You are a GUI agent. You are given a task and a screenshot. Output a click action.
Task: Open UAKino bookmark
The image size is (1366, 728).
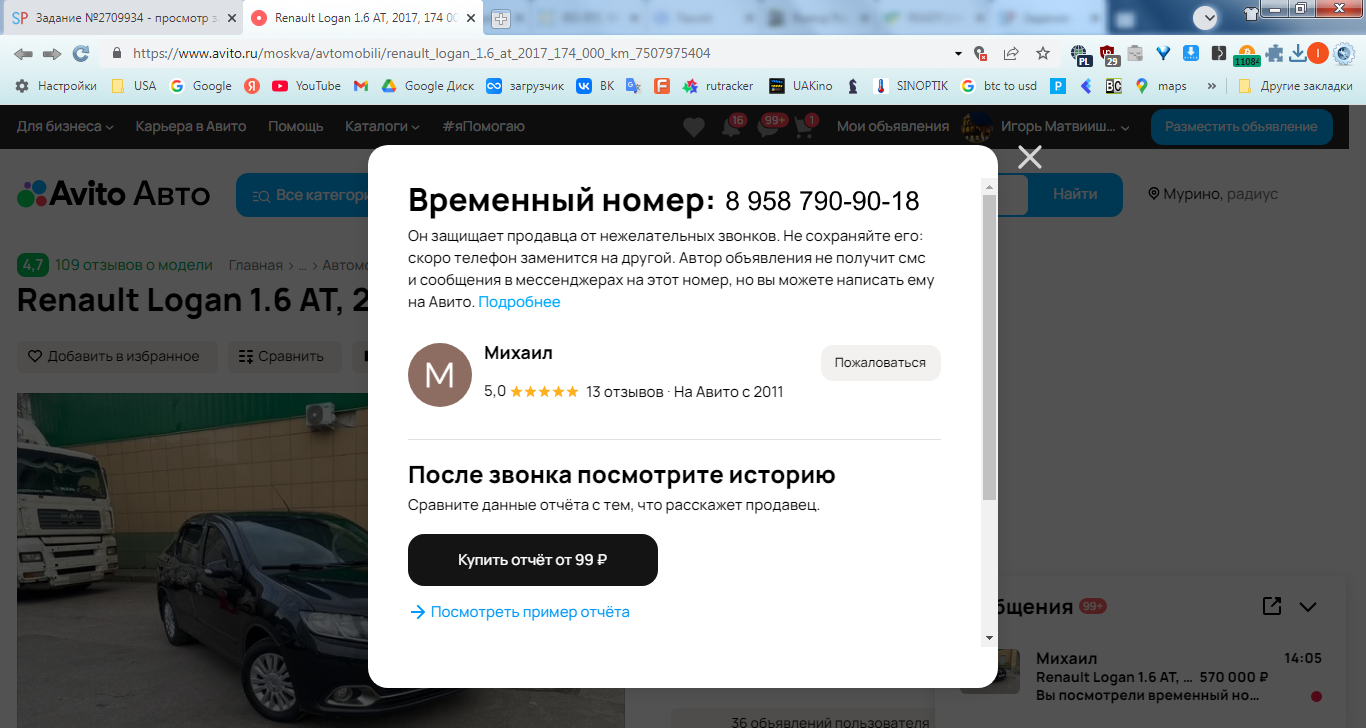point(801,86)
